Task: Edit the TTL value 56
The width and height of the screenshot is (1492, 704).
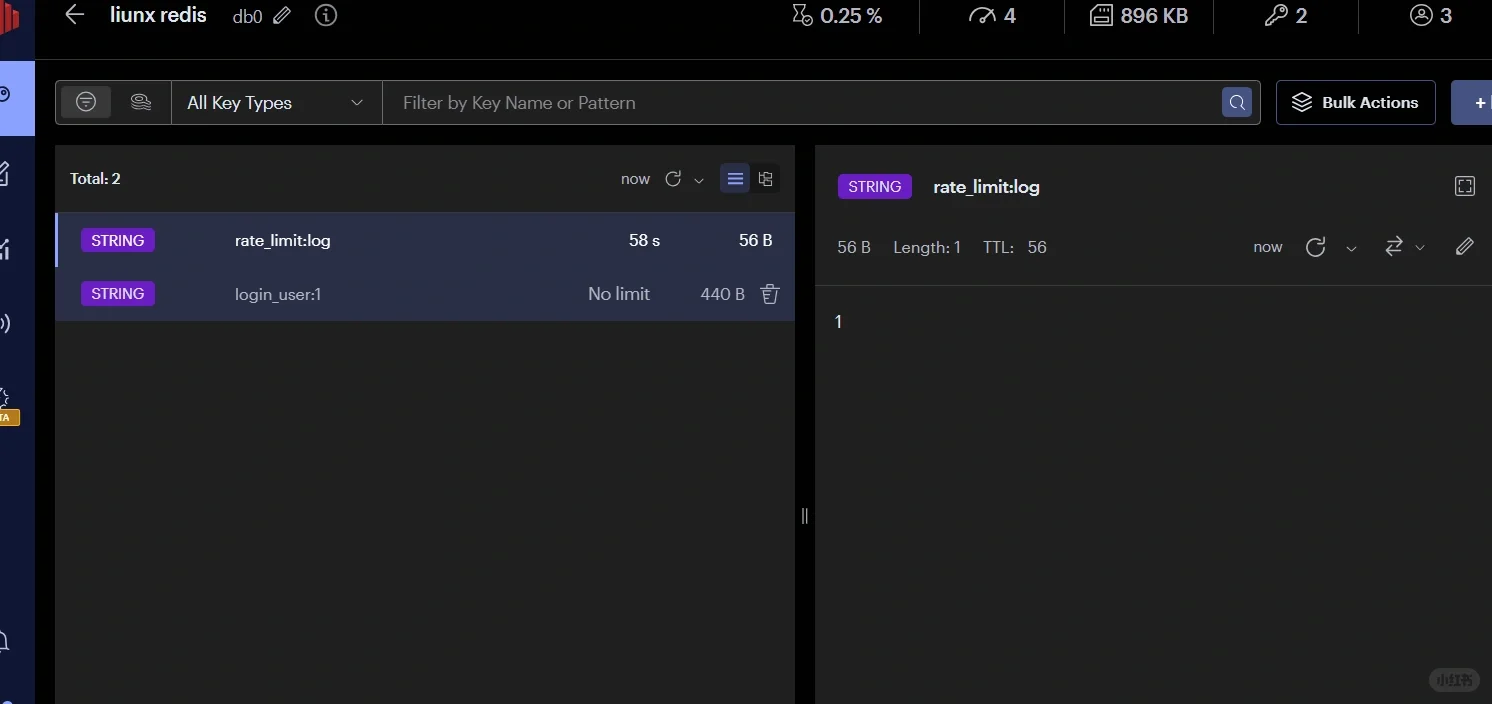Action: (1037, 247)
